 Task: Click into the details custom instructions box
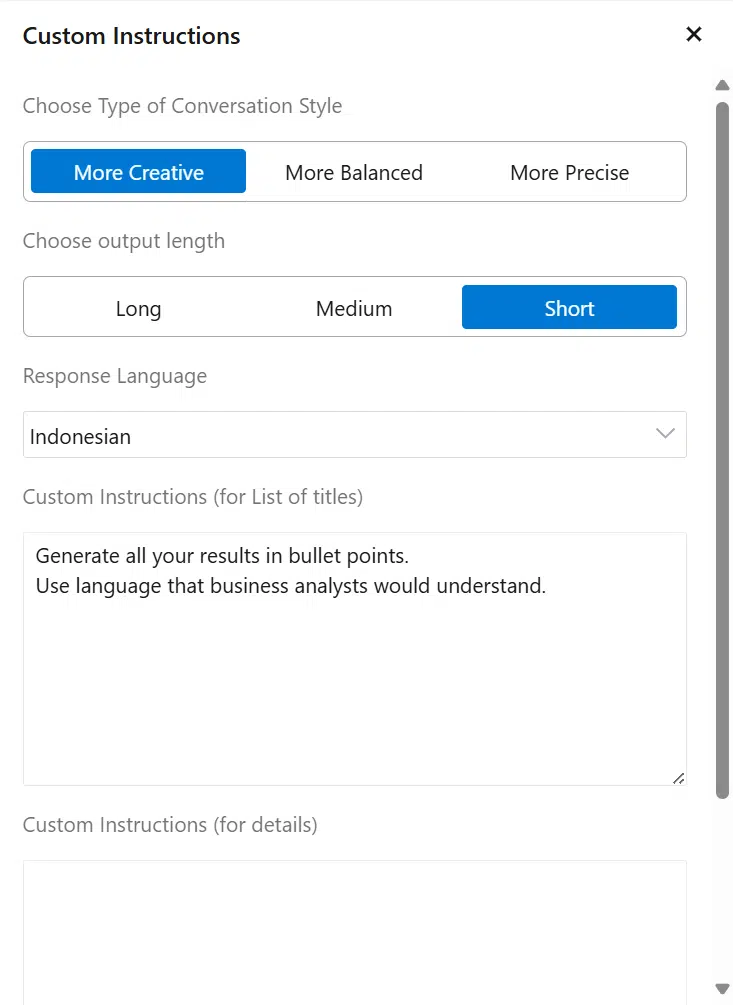(354, 930)
